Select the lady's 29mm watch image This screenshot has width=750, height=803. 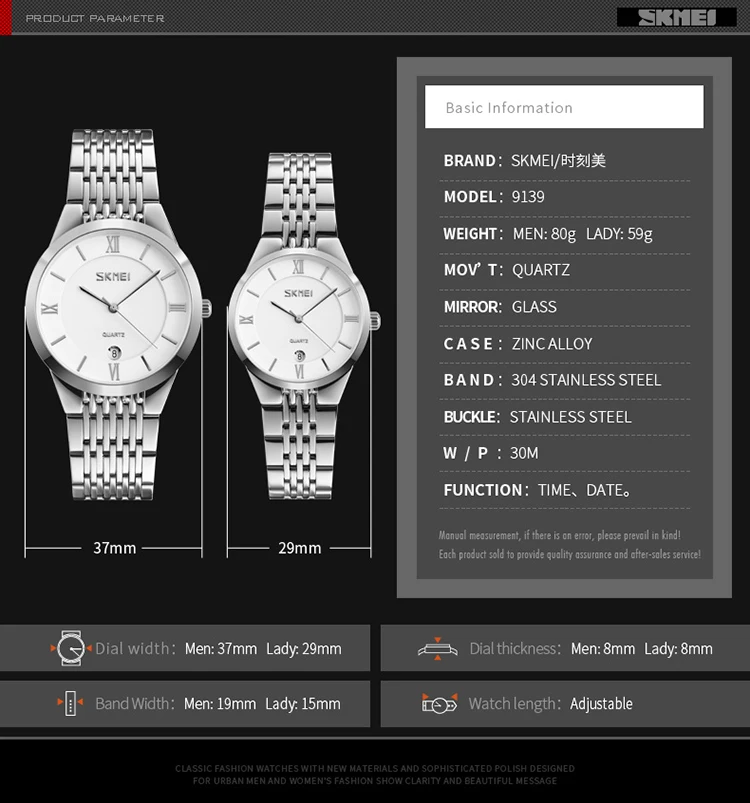click(302, 326)
